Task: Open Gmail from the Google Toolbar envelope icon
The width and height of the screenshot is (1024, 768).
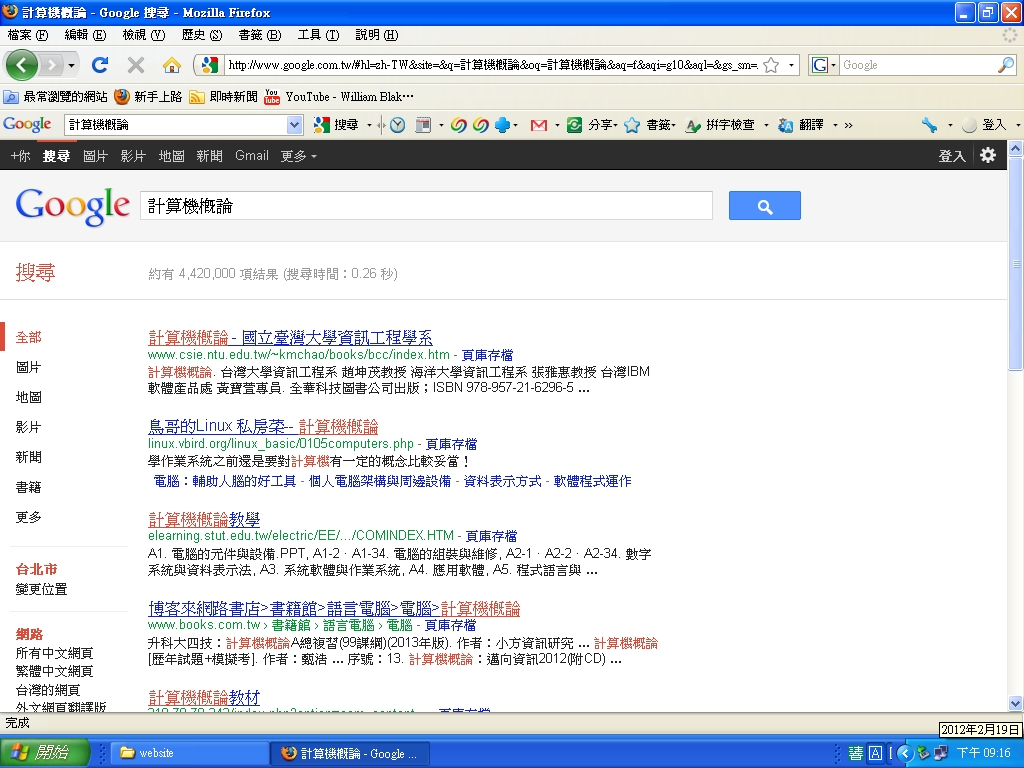Action: 539,125
